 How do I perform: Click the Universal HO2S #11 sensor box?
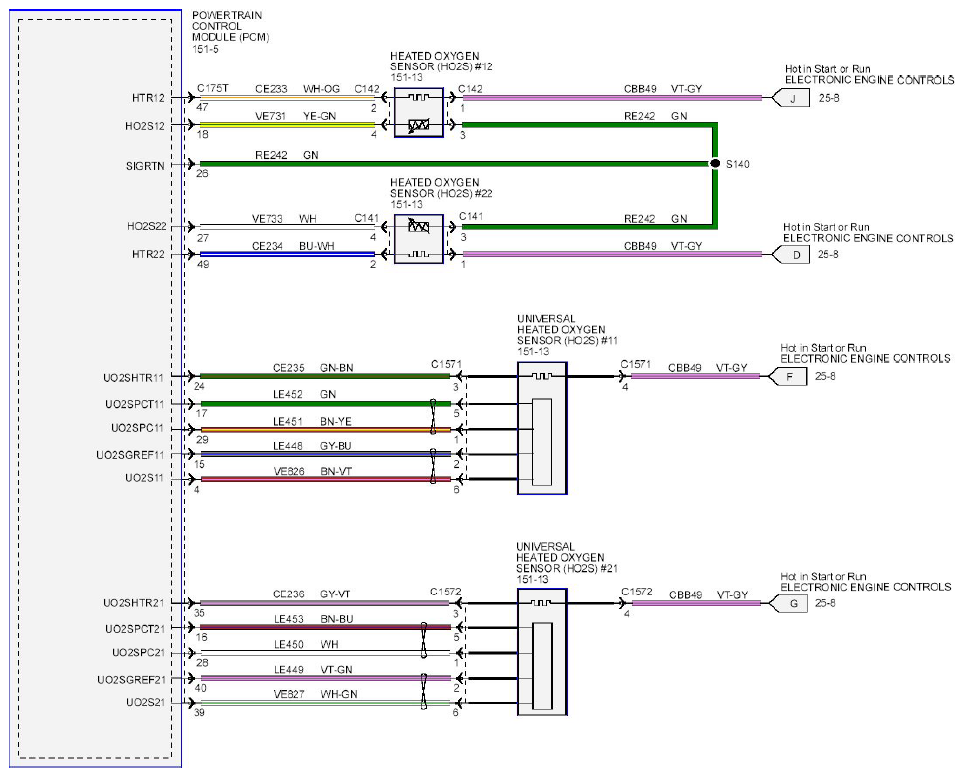542,428
